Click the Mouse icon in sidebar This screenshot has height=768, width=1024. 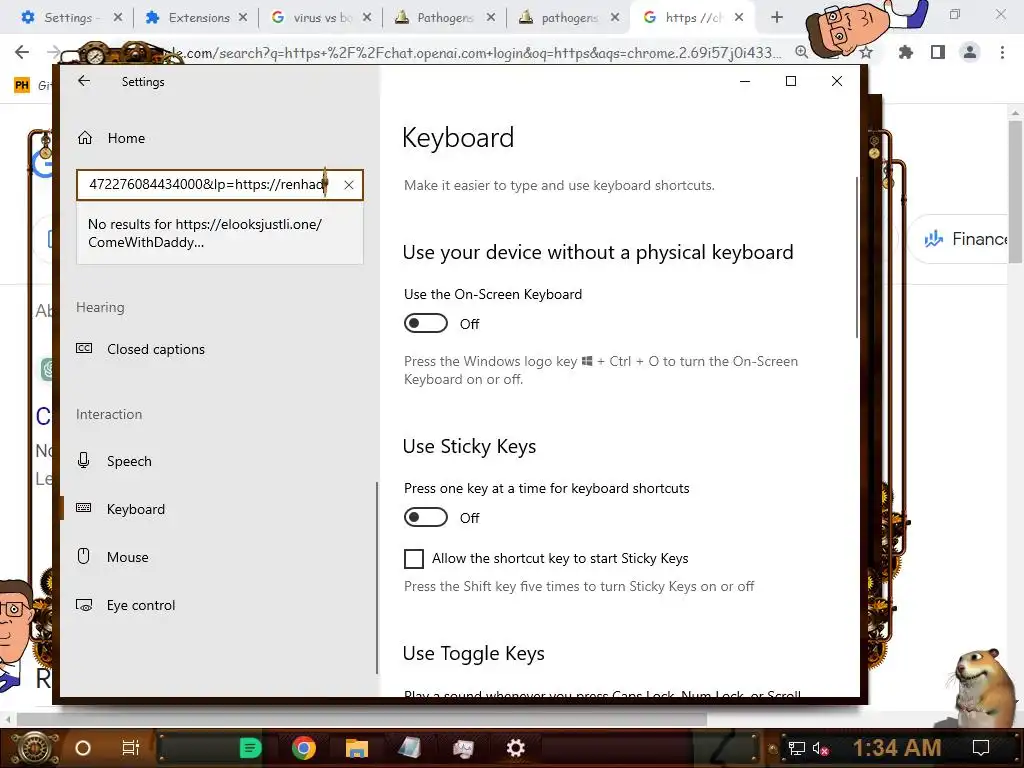point(84,556)
